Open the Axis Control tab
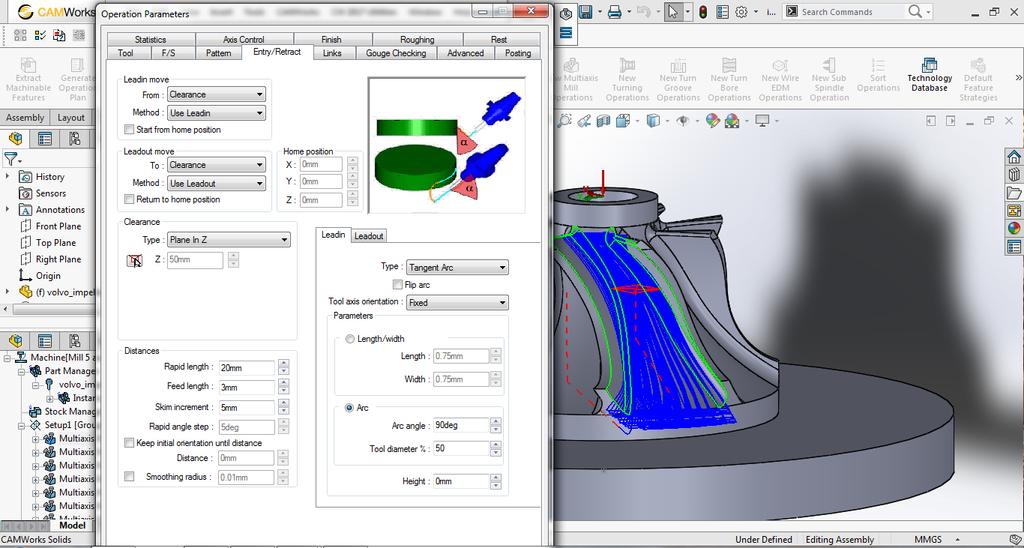 (244, 39)
